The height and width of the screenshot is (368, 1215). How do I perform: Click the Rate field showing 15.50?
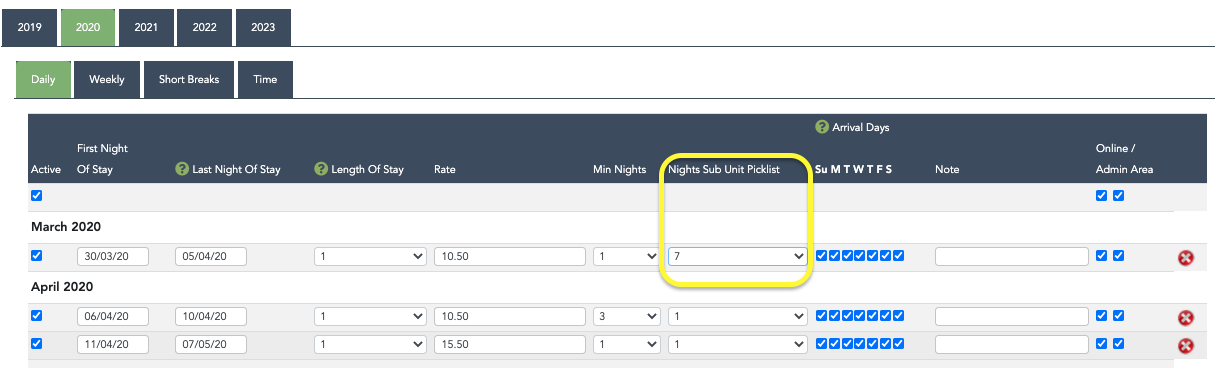510,345
